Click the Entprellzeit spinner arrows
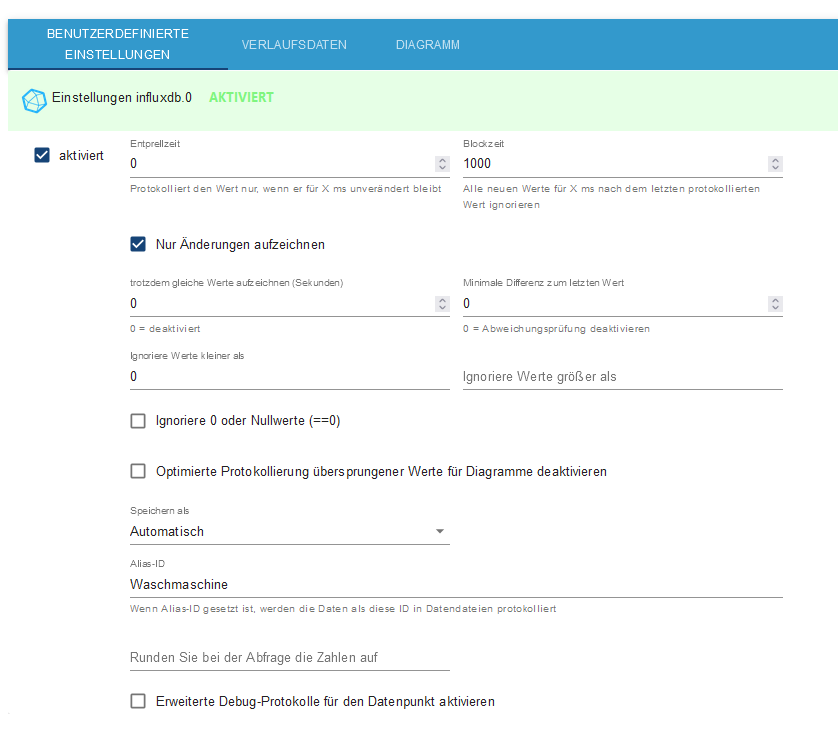 point(442,164)
